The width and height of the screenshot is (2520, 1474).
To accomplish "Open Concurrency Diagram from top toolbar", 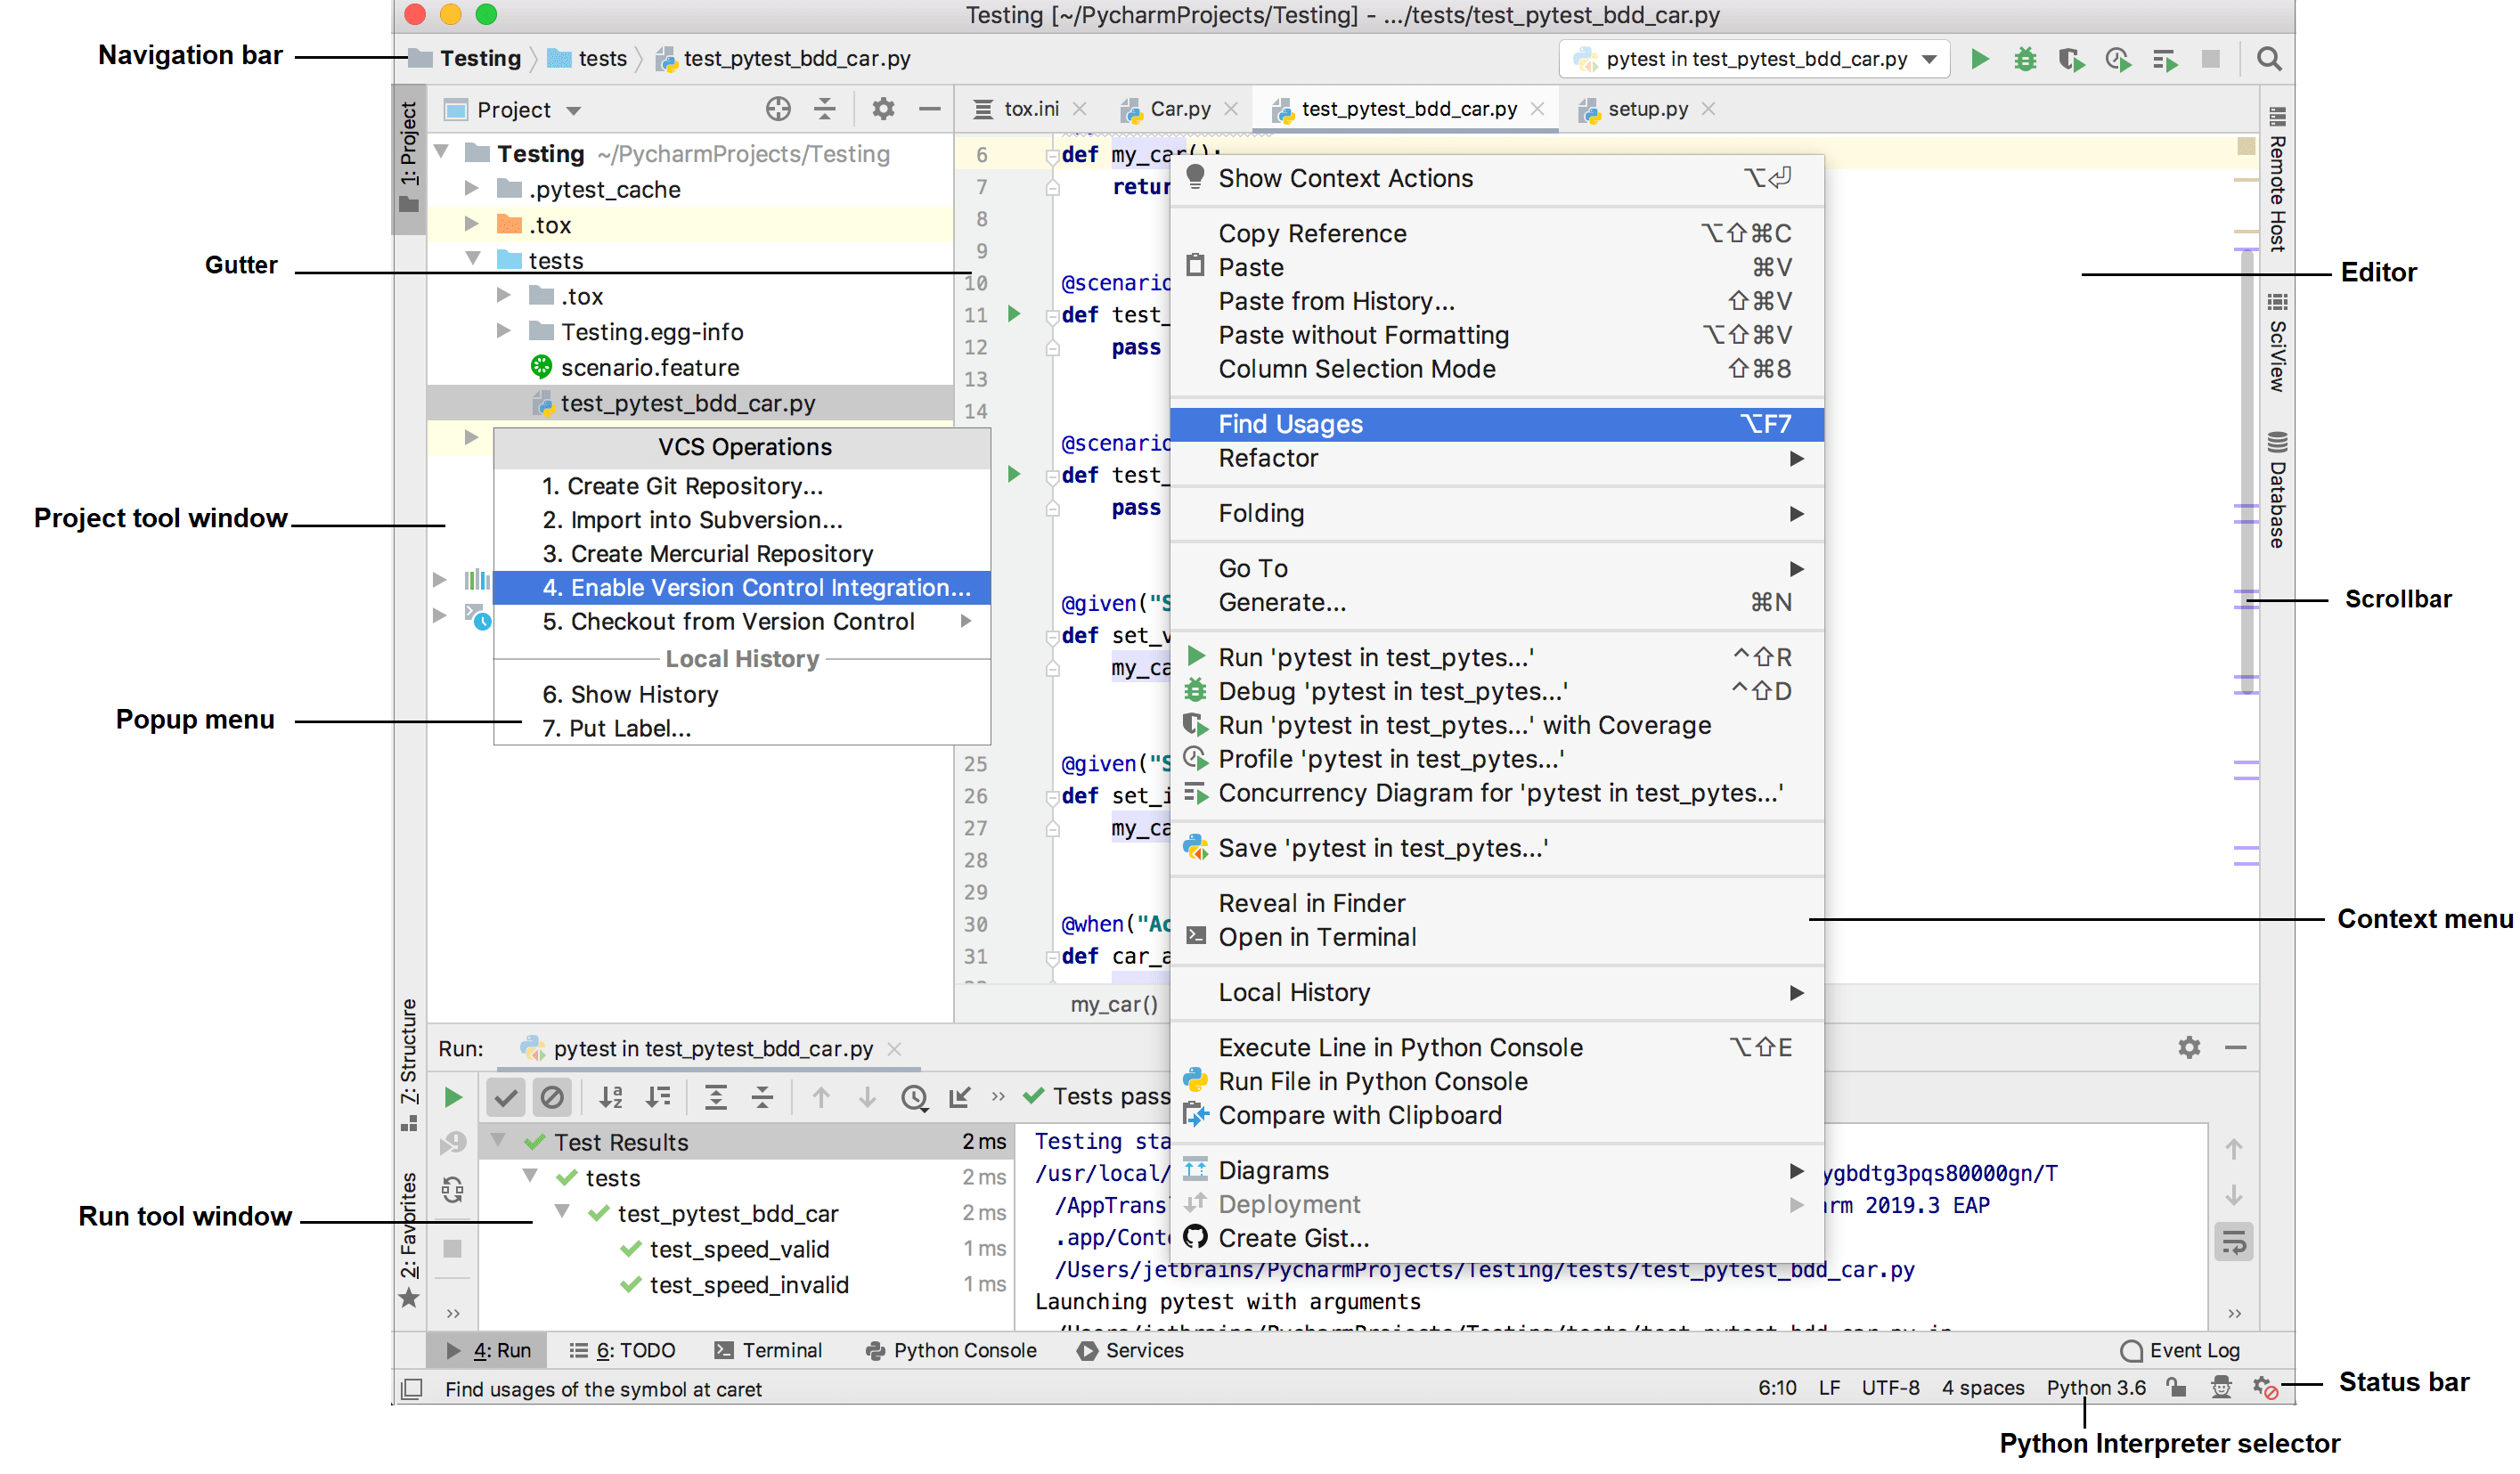I will pyautogui.click(x=2164, y=60).
